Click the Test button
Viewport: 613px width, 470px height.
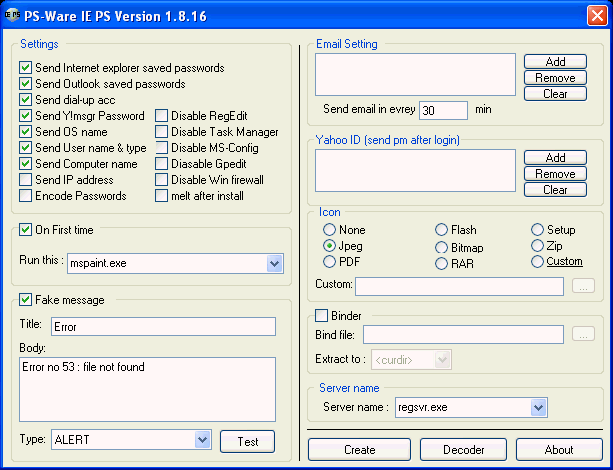click(247, 441)
